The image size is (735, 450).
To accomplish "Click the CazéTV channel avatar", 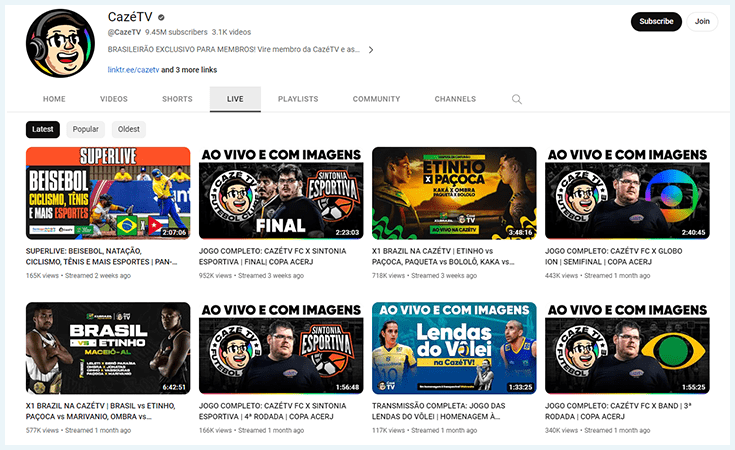I will point(60,43).
